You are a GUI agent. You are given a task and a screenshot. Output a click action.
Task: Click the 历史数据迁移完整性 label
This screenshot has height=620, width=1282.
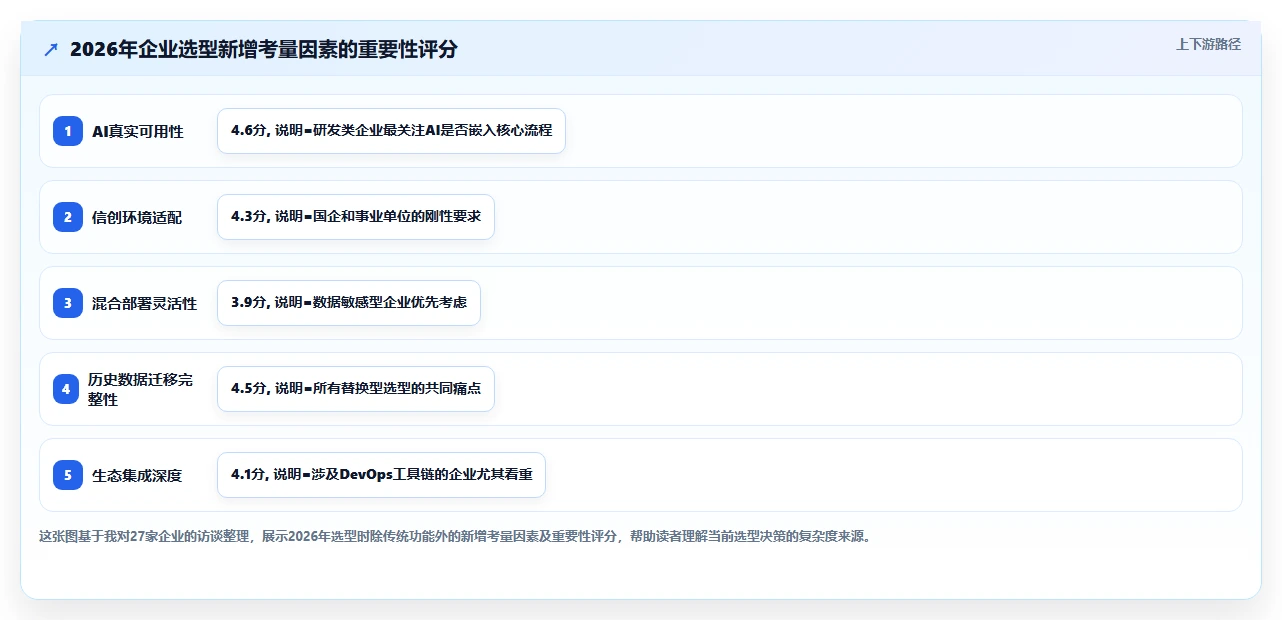click(x=141, y=389)
